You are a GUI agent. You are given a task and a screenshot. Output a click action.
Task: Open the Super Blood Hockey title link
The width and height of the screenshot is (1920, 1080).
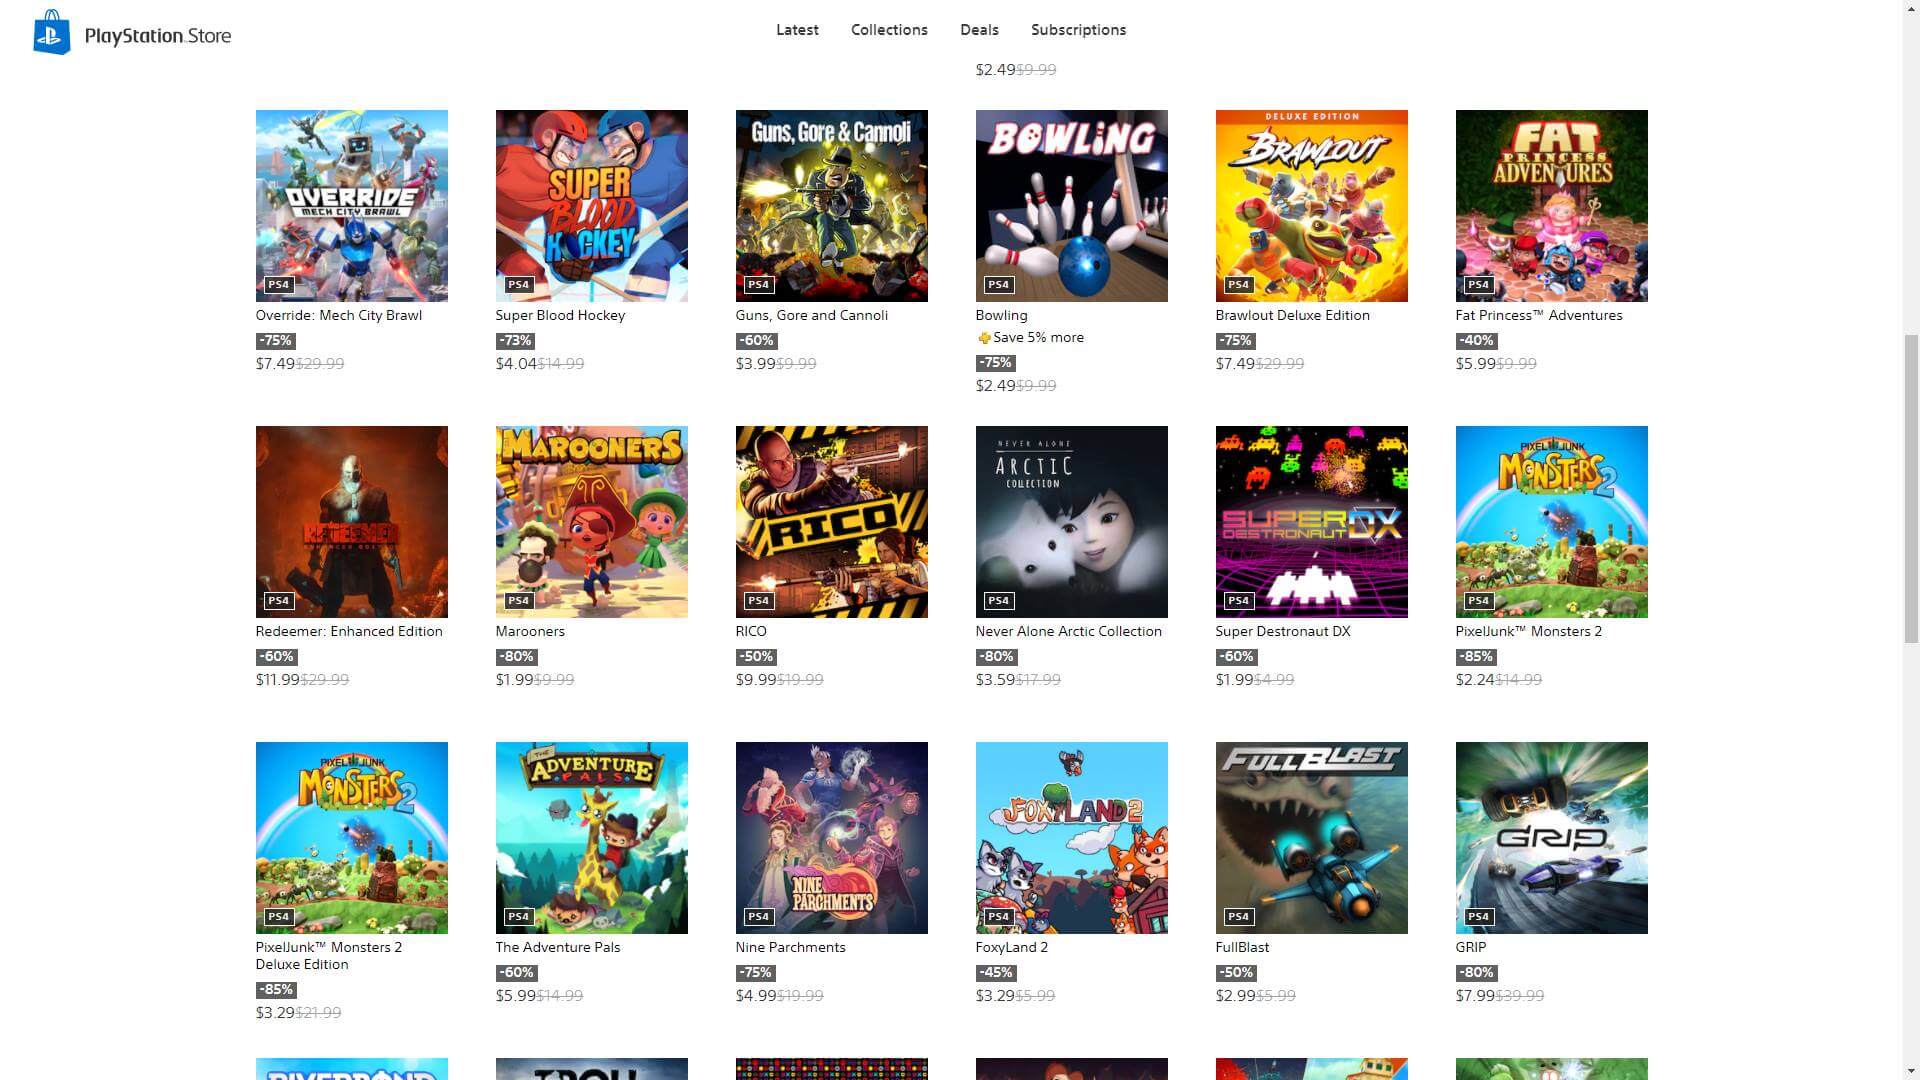pos(560,315)
